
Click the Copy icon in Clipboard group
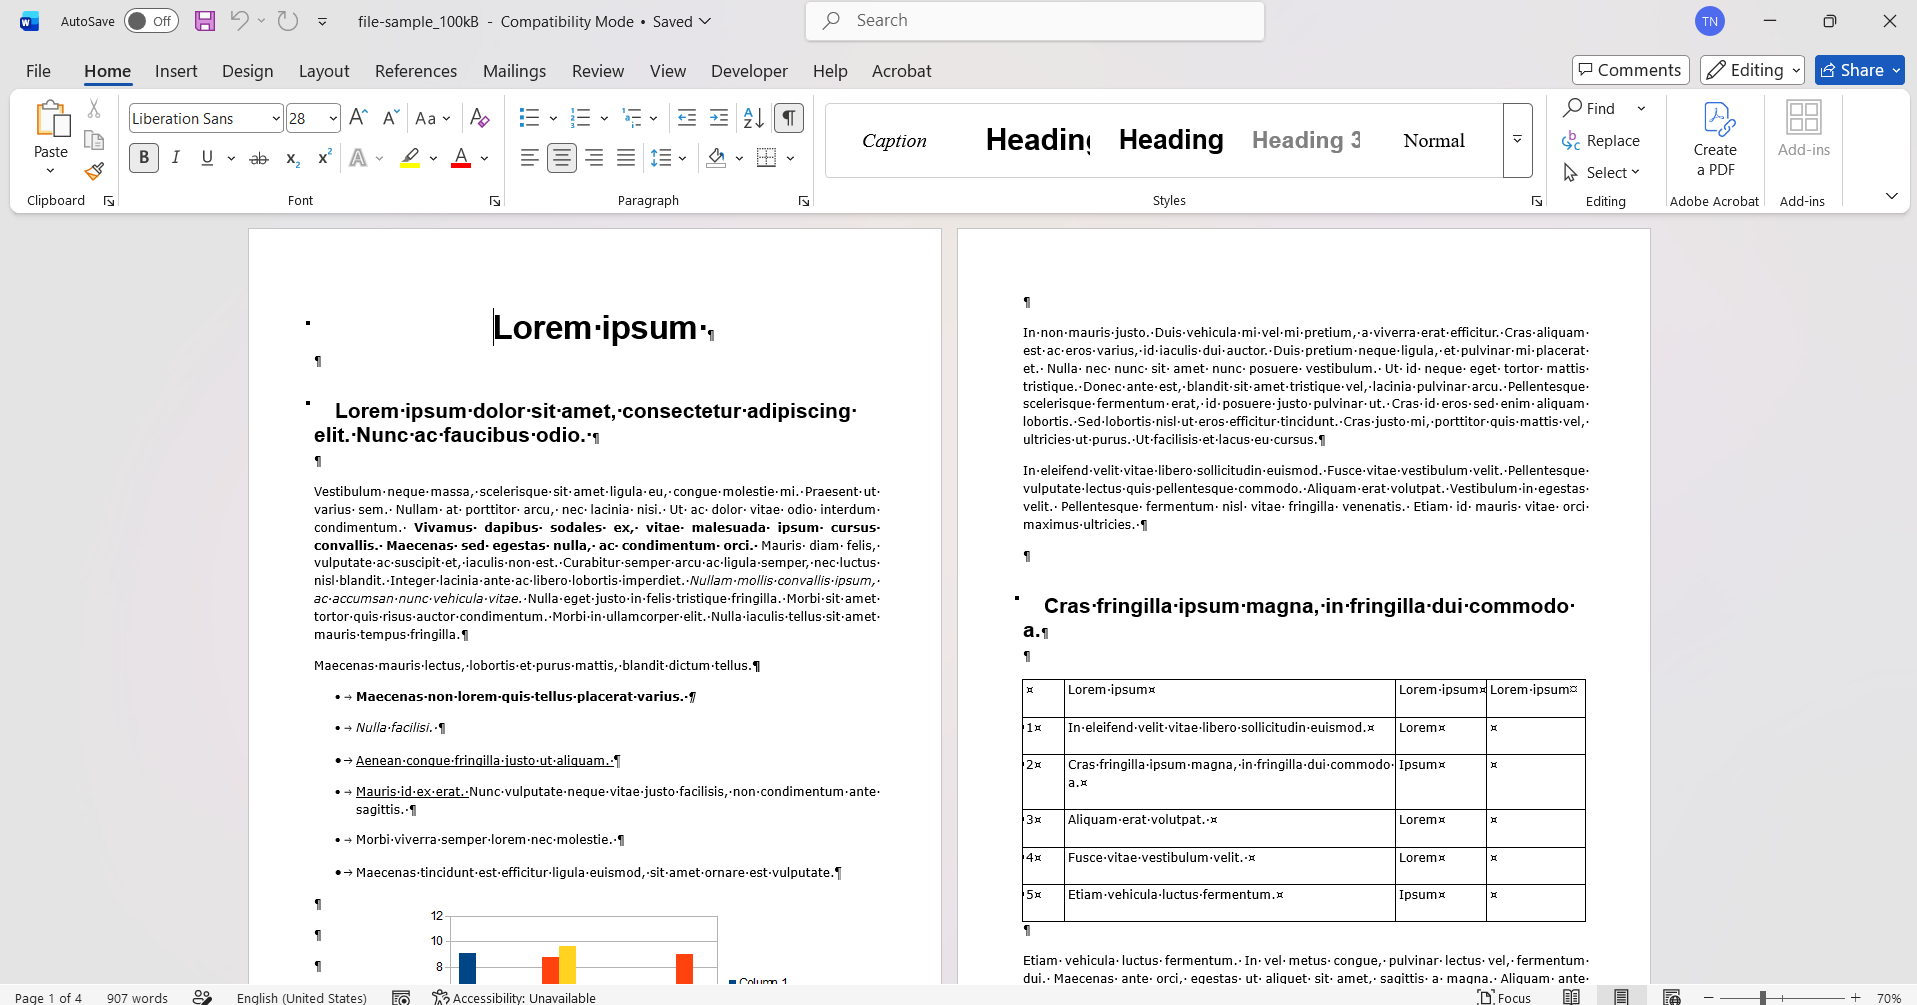[94, 140]
